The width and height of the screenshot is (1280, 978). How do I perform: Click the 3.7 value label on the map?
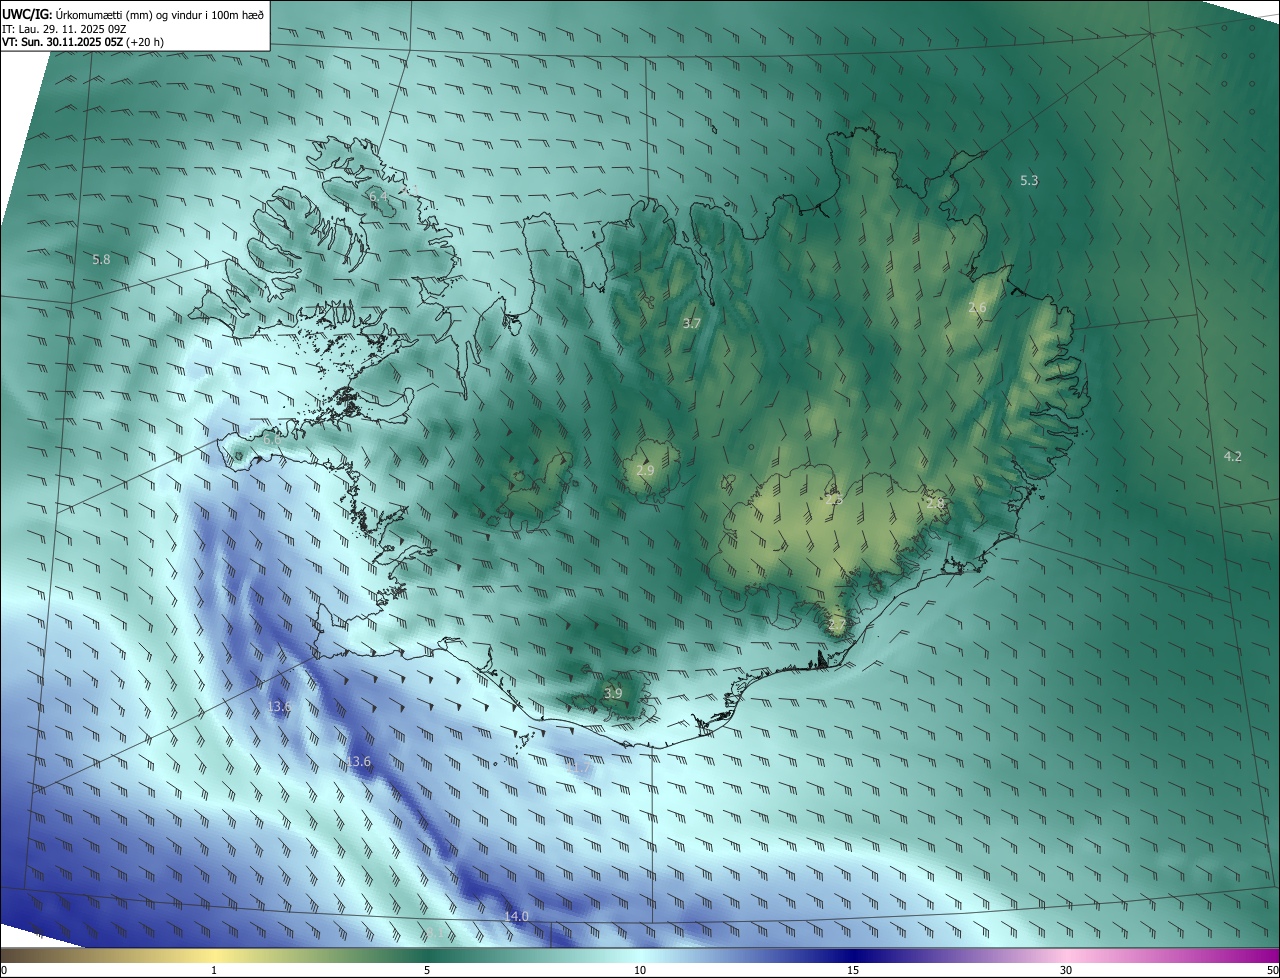(692, 324)
